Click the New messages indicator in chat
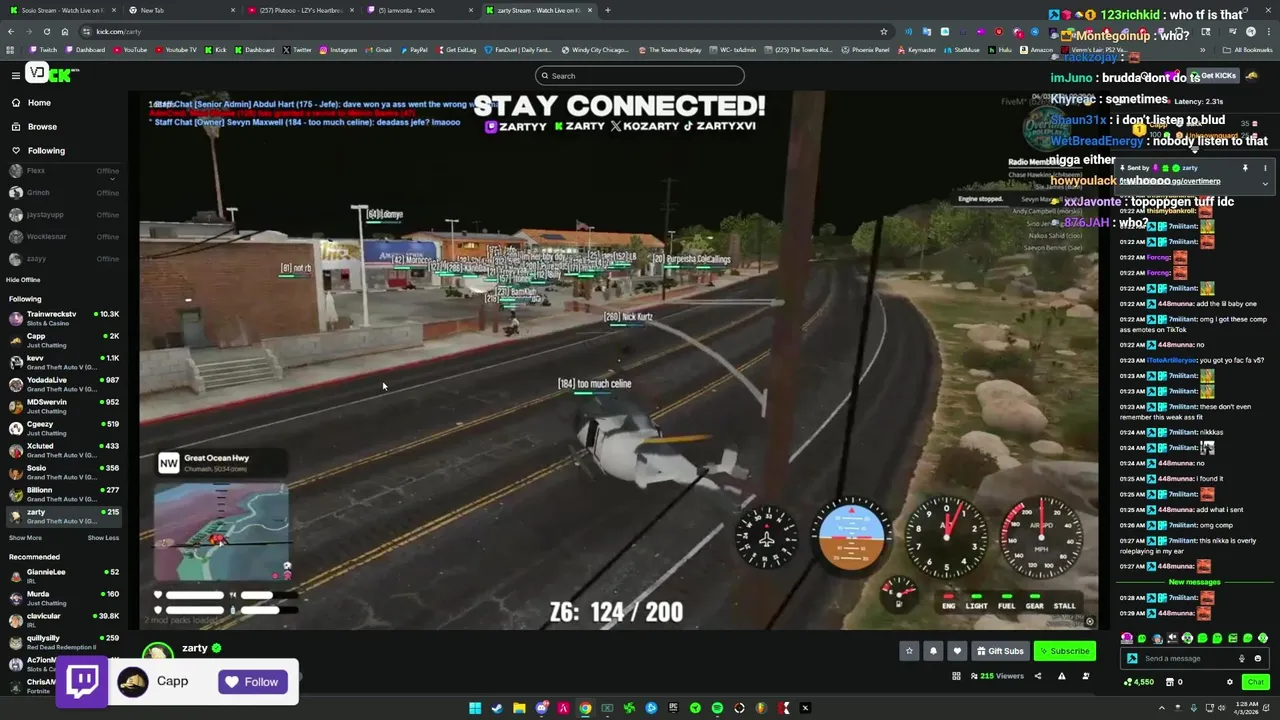This screenshot has width=1280, height=720. (x=1194, y=582)
